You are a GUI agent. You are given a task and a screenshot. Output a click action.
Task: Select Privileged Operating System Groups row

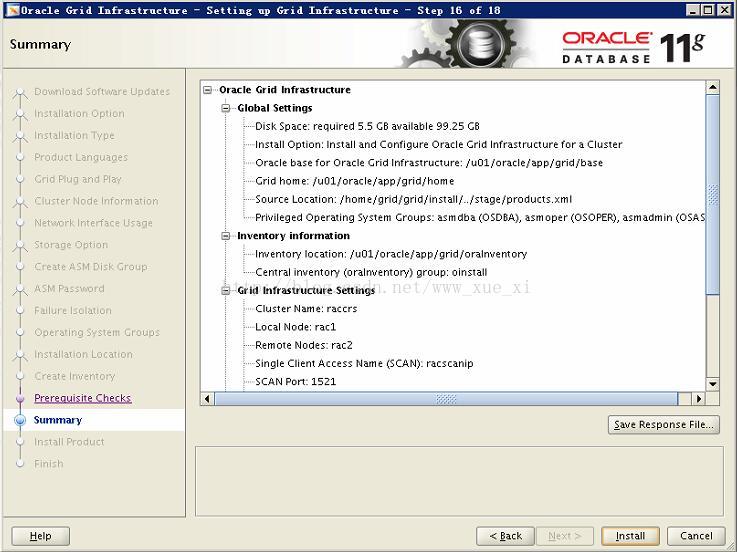[480, 217]
